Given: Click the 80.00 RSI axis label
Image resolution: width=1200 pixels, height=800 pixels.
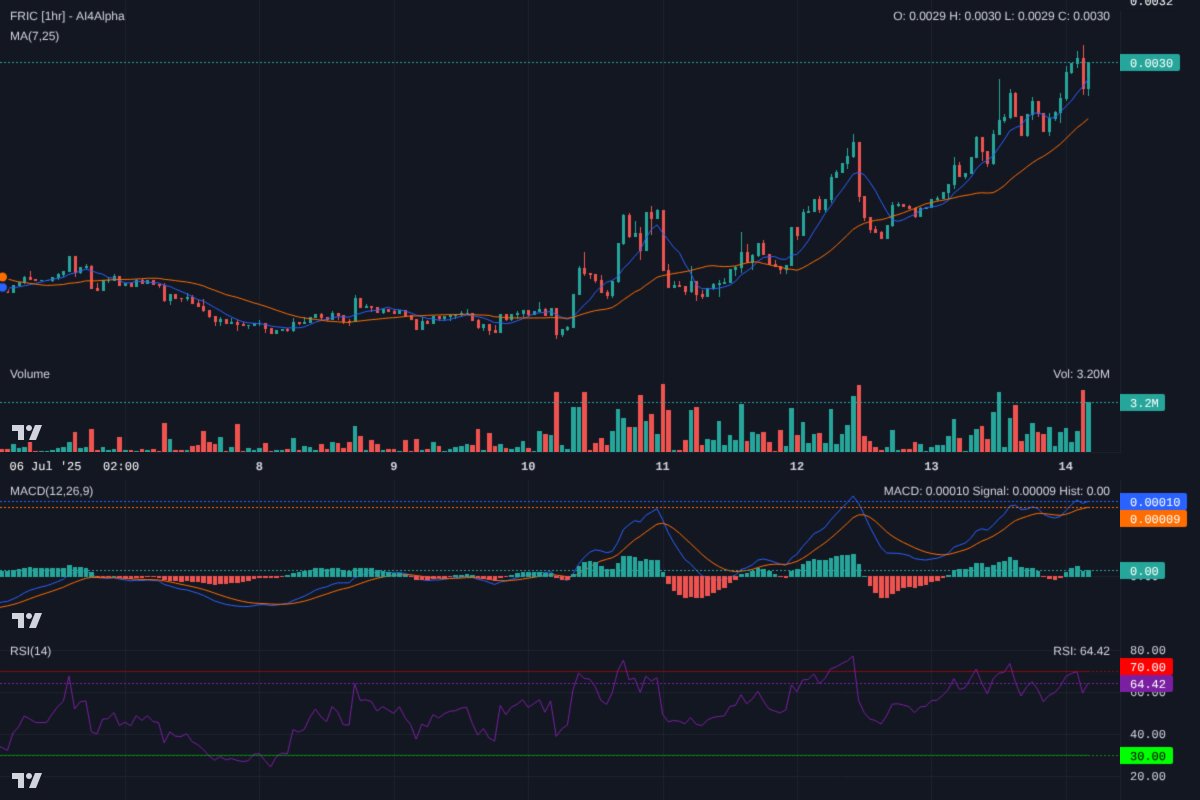Looking at the screenshot, I should tap(1148, 650).
